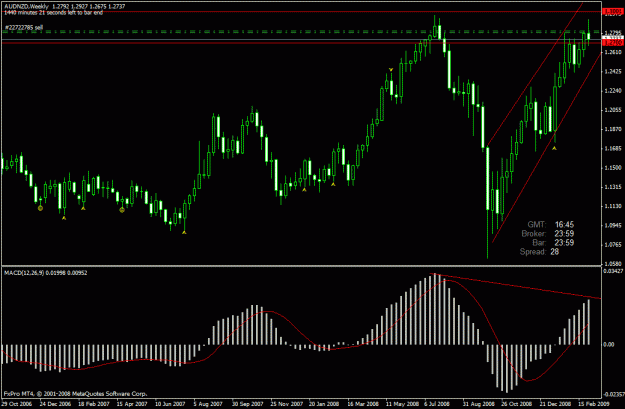625x409 pixels.
Task: Click the 1.1130 value on the price scale
Action: point(613,206)
